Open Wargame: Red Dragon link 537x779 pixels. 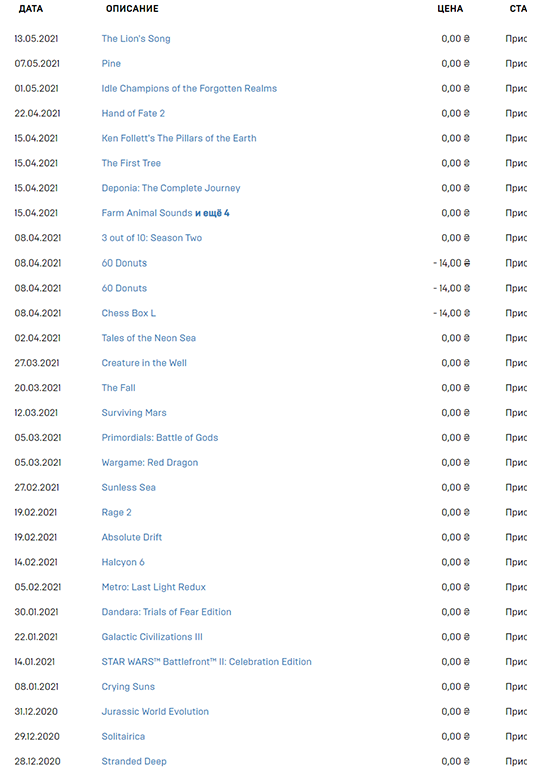point(150,463)
